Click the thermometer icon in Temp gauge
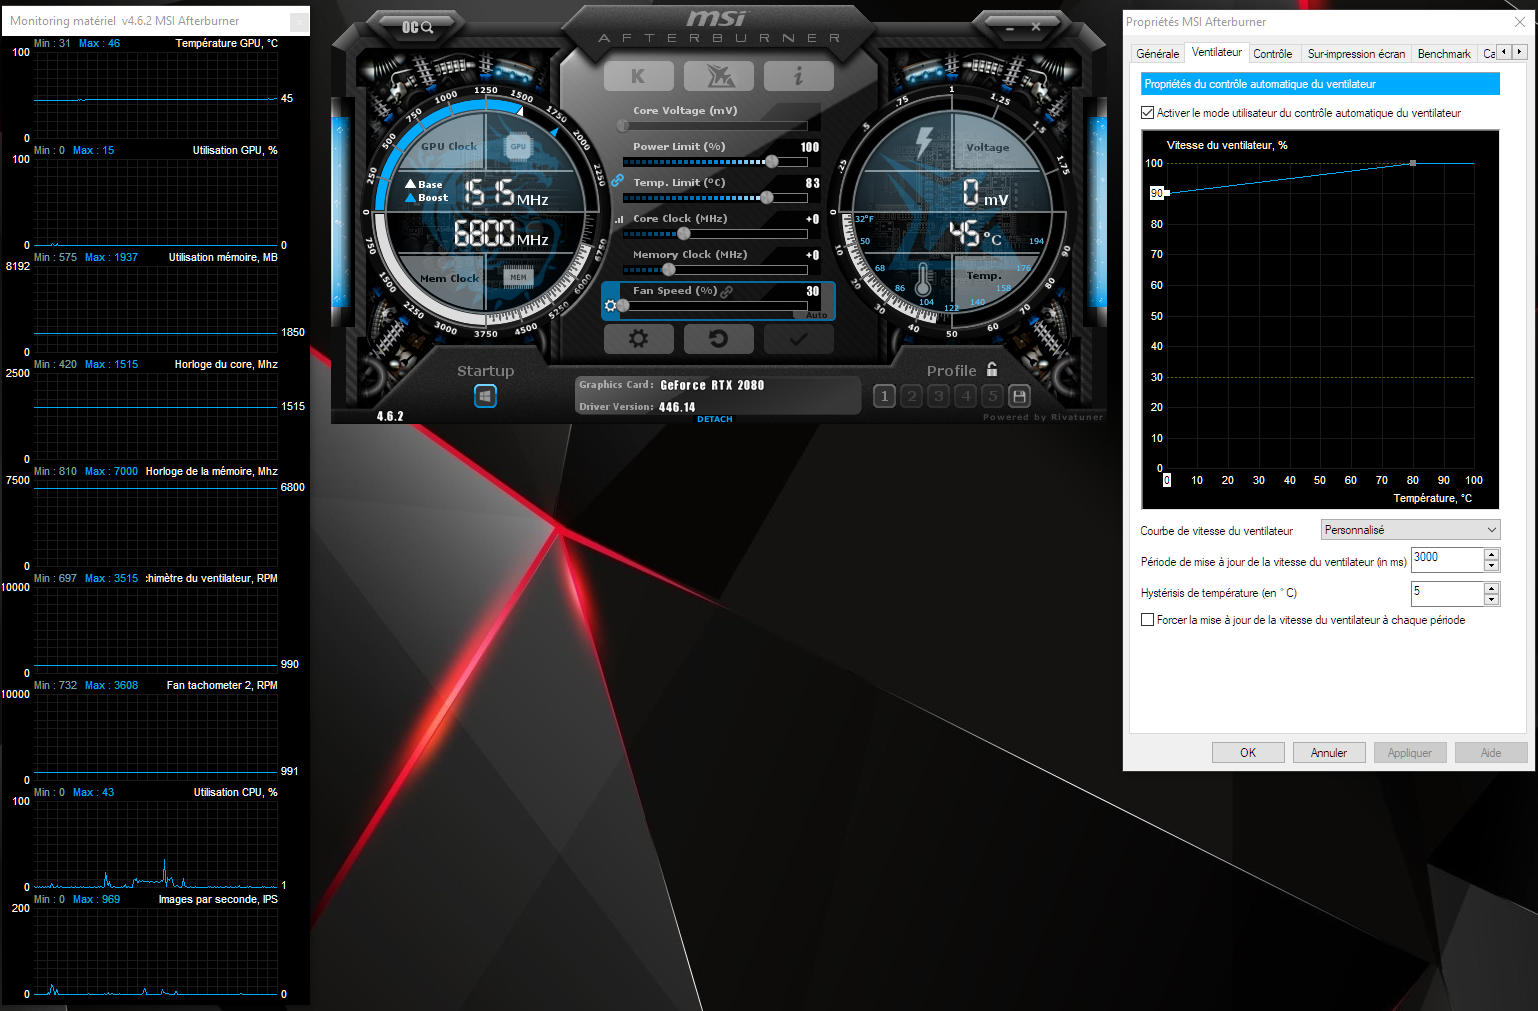Image resolution: width=1538 pixels, height=1011 pixels. click(x=923, y=280)
